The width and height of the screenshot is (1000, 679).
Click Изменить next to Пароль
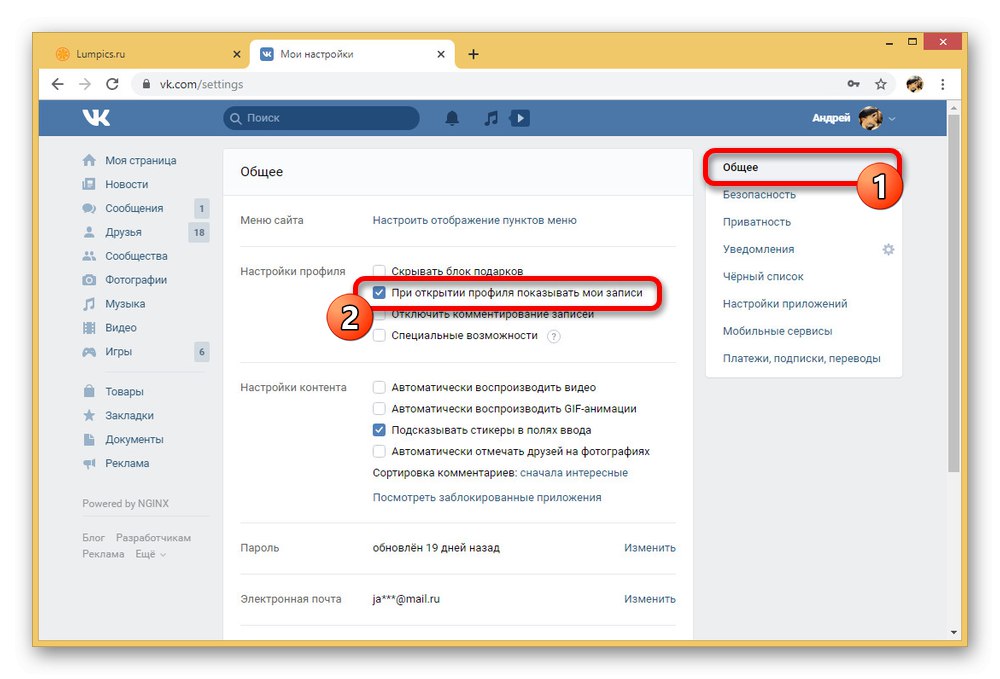coord(649,548)
